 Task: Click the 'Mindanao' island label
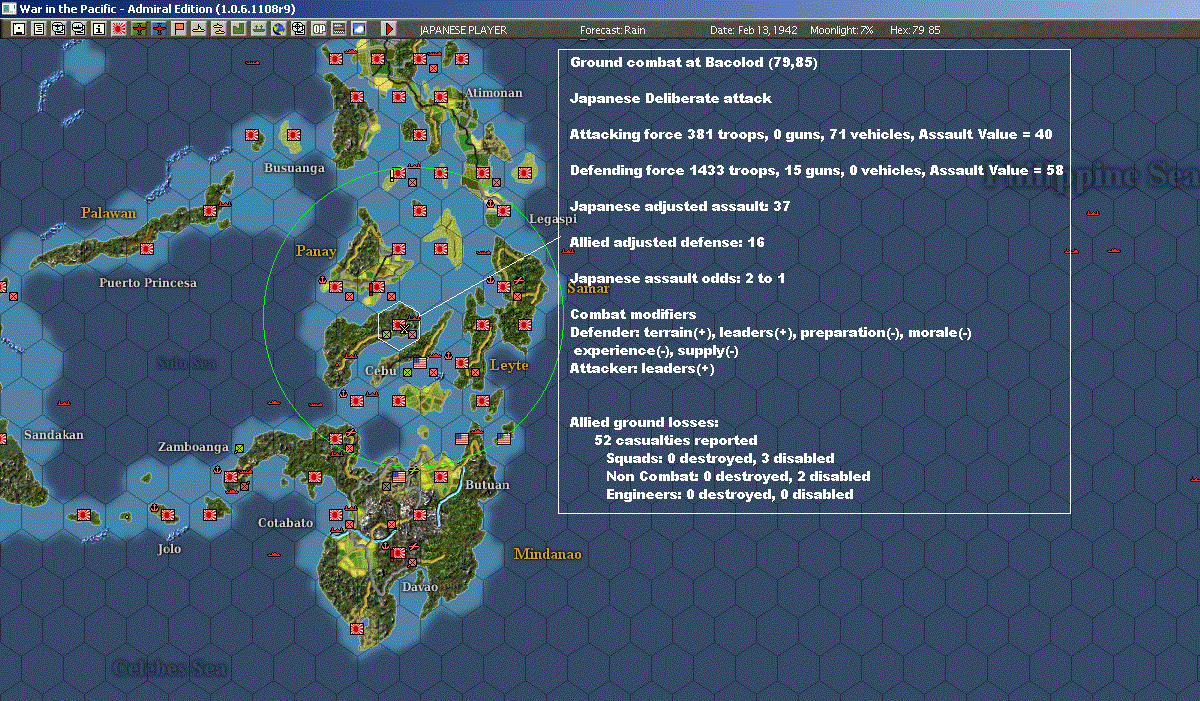(x=547, y=554)
